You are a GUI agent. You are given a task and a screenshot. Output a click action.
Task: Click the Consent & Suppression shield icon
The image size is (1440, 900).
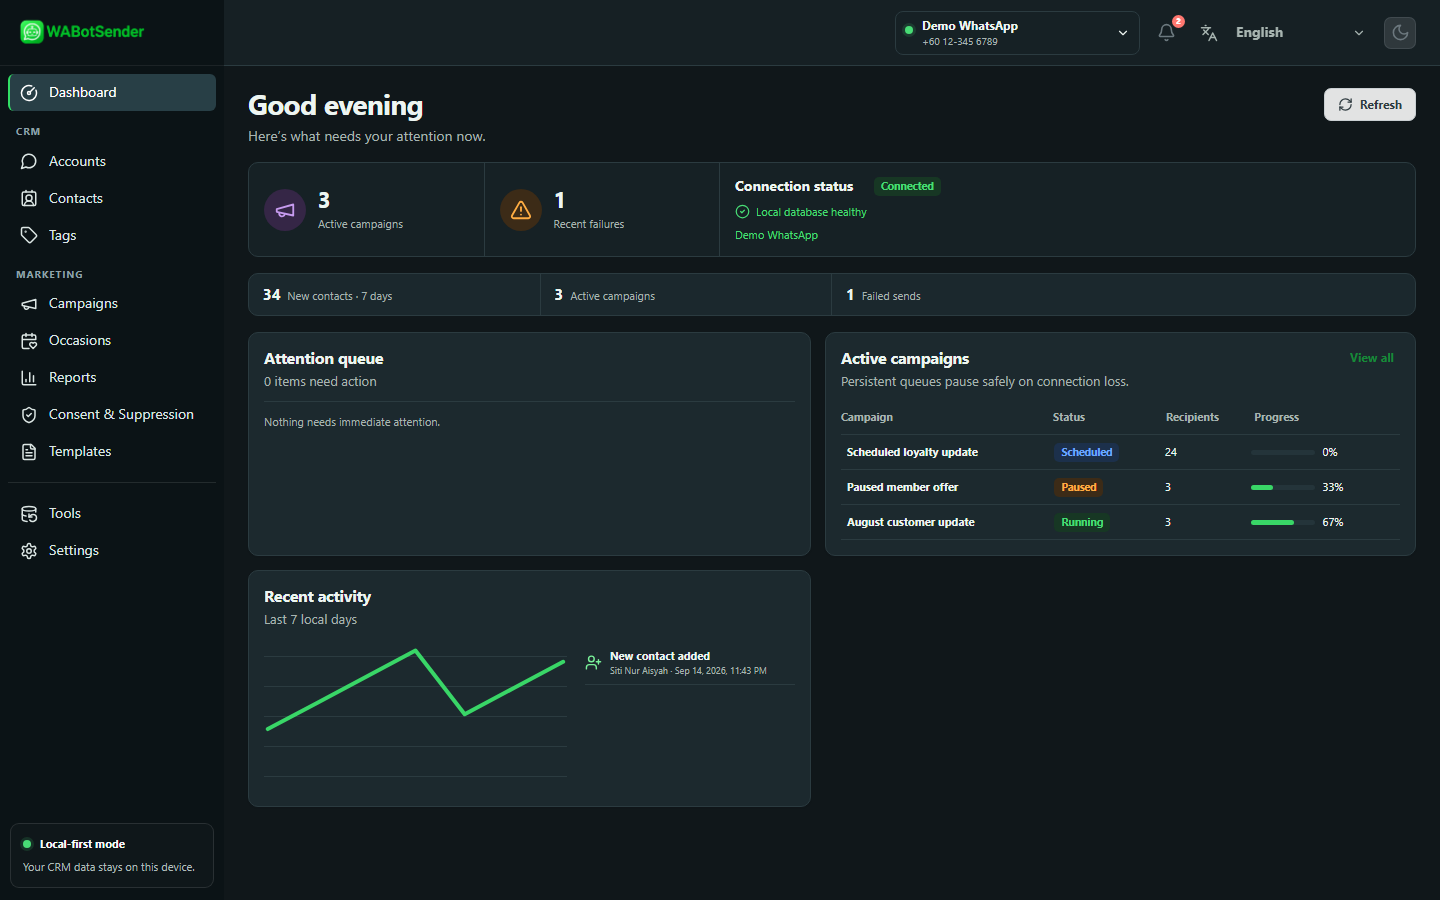(29, 414)
